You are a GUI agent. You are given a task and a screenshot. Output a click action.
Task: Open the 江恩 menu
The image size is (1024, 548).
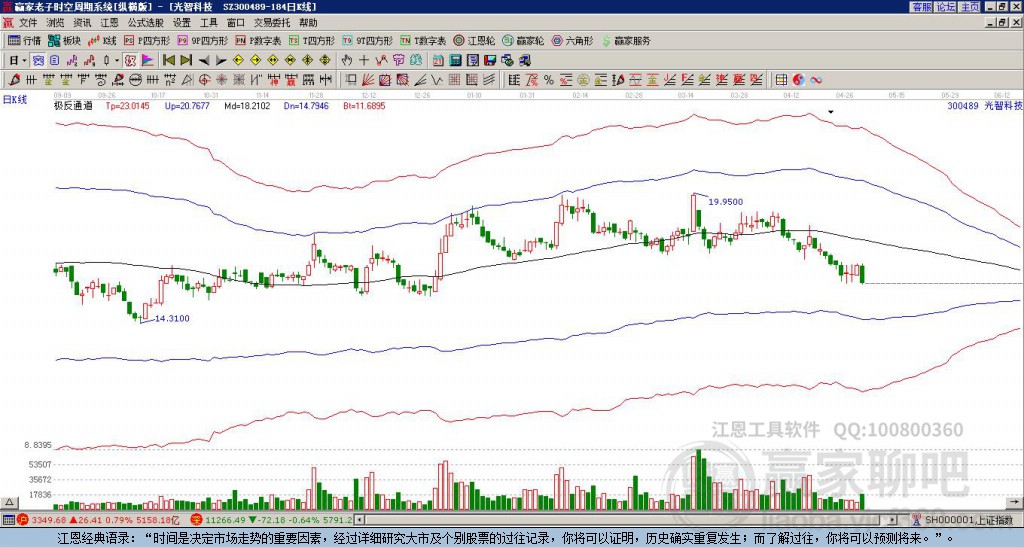click(x=110, y=23)
